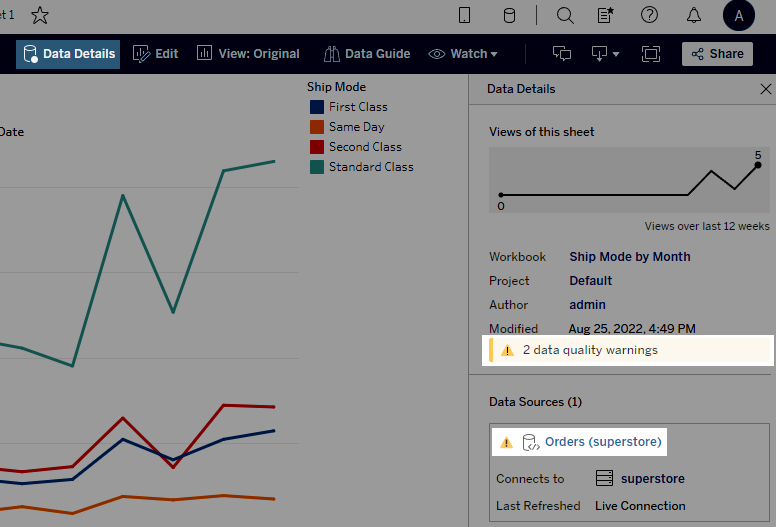776x527 pixels.
Task: Click the data sources cylinder icon in top bar
Action: [509, 15]
